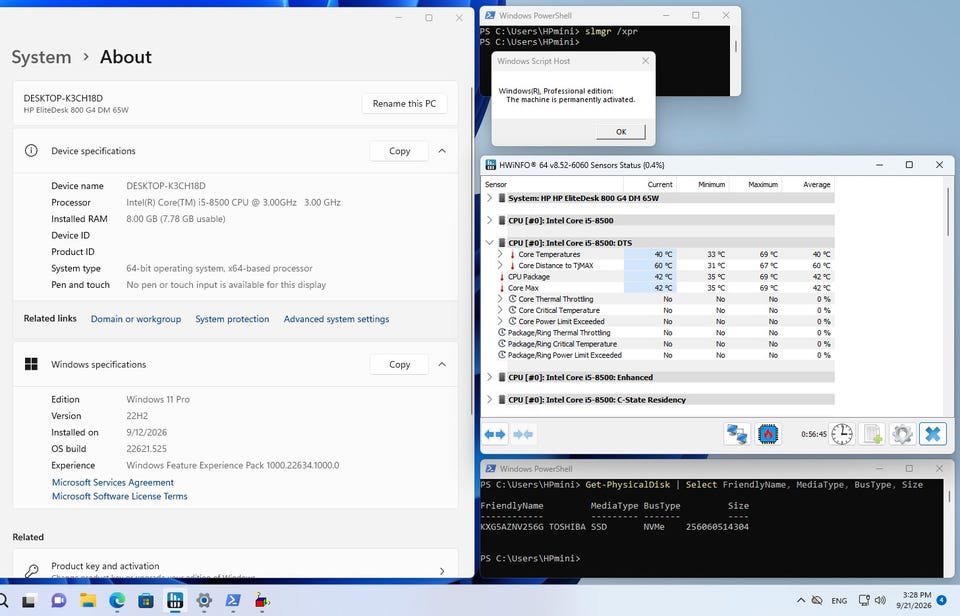The height and width of the screenshot is (616, 960).
Task: Expand the Core Power Limit Exceeded row
Action: pos(500,321)
